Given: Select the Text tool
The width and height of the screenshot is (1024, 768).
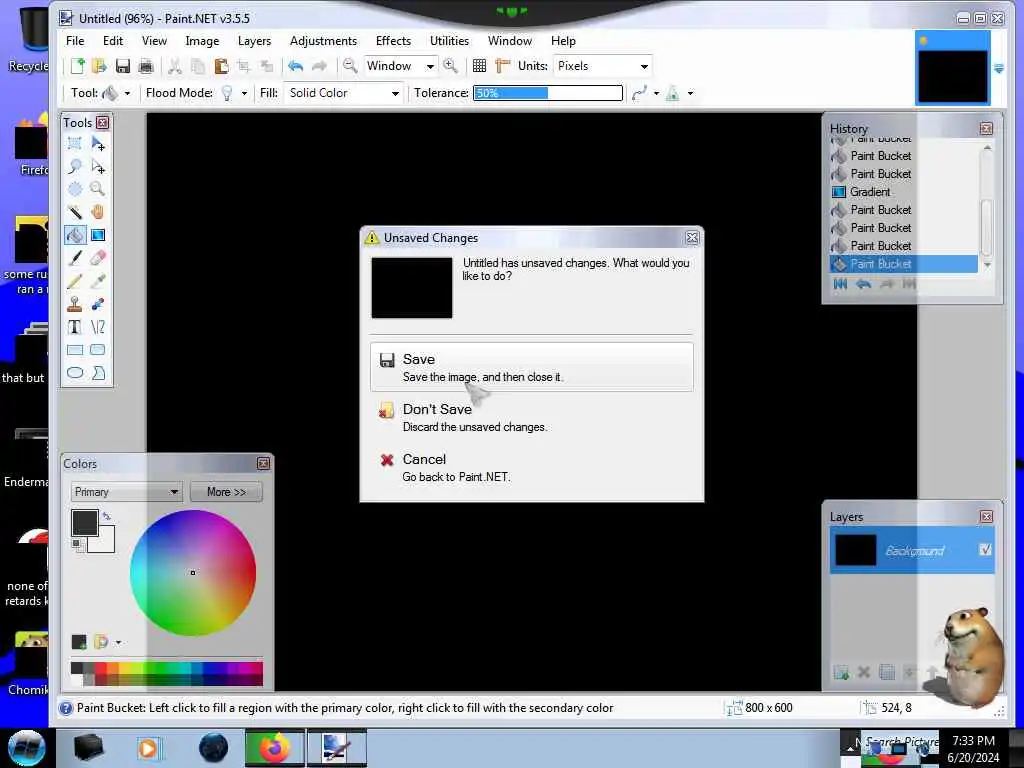Looking at the screenshot, I should click(74, 327).
